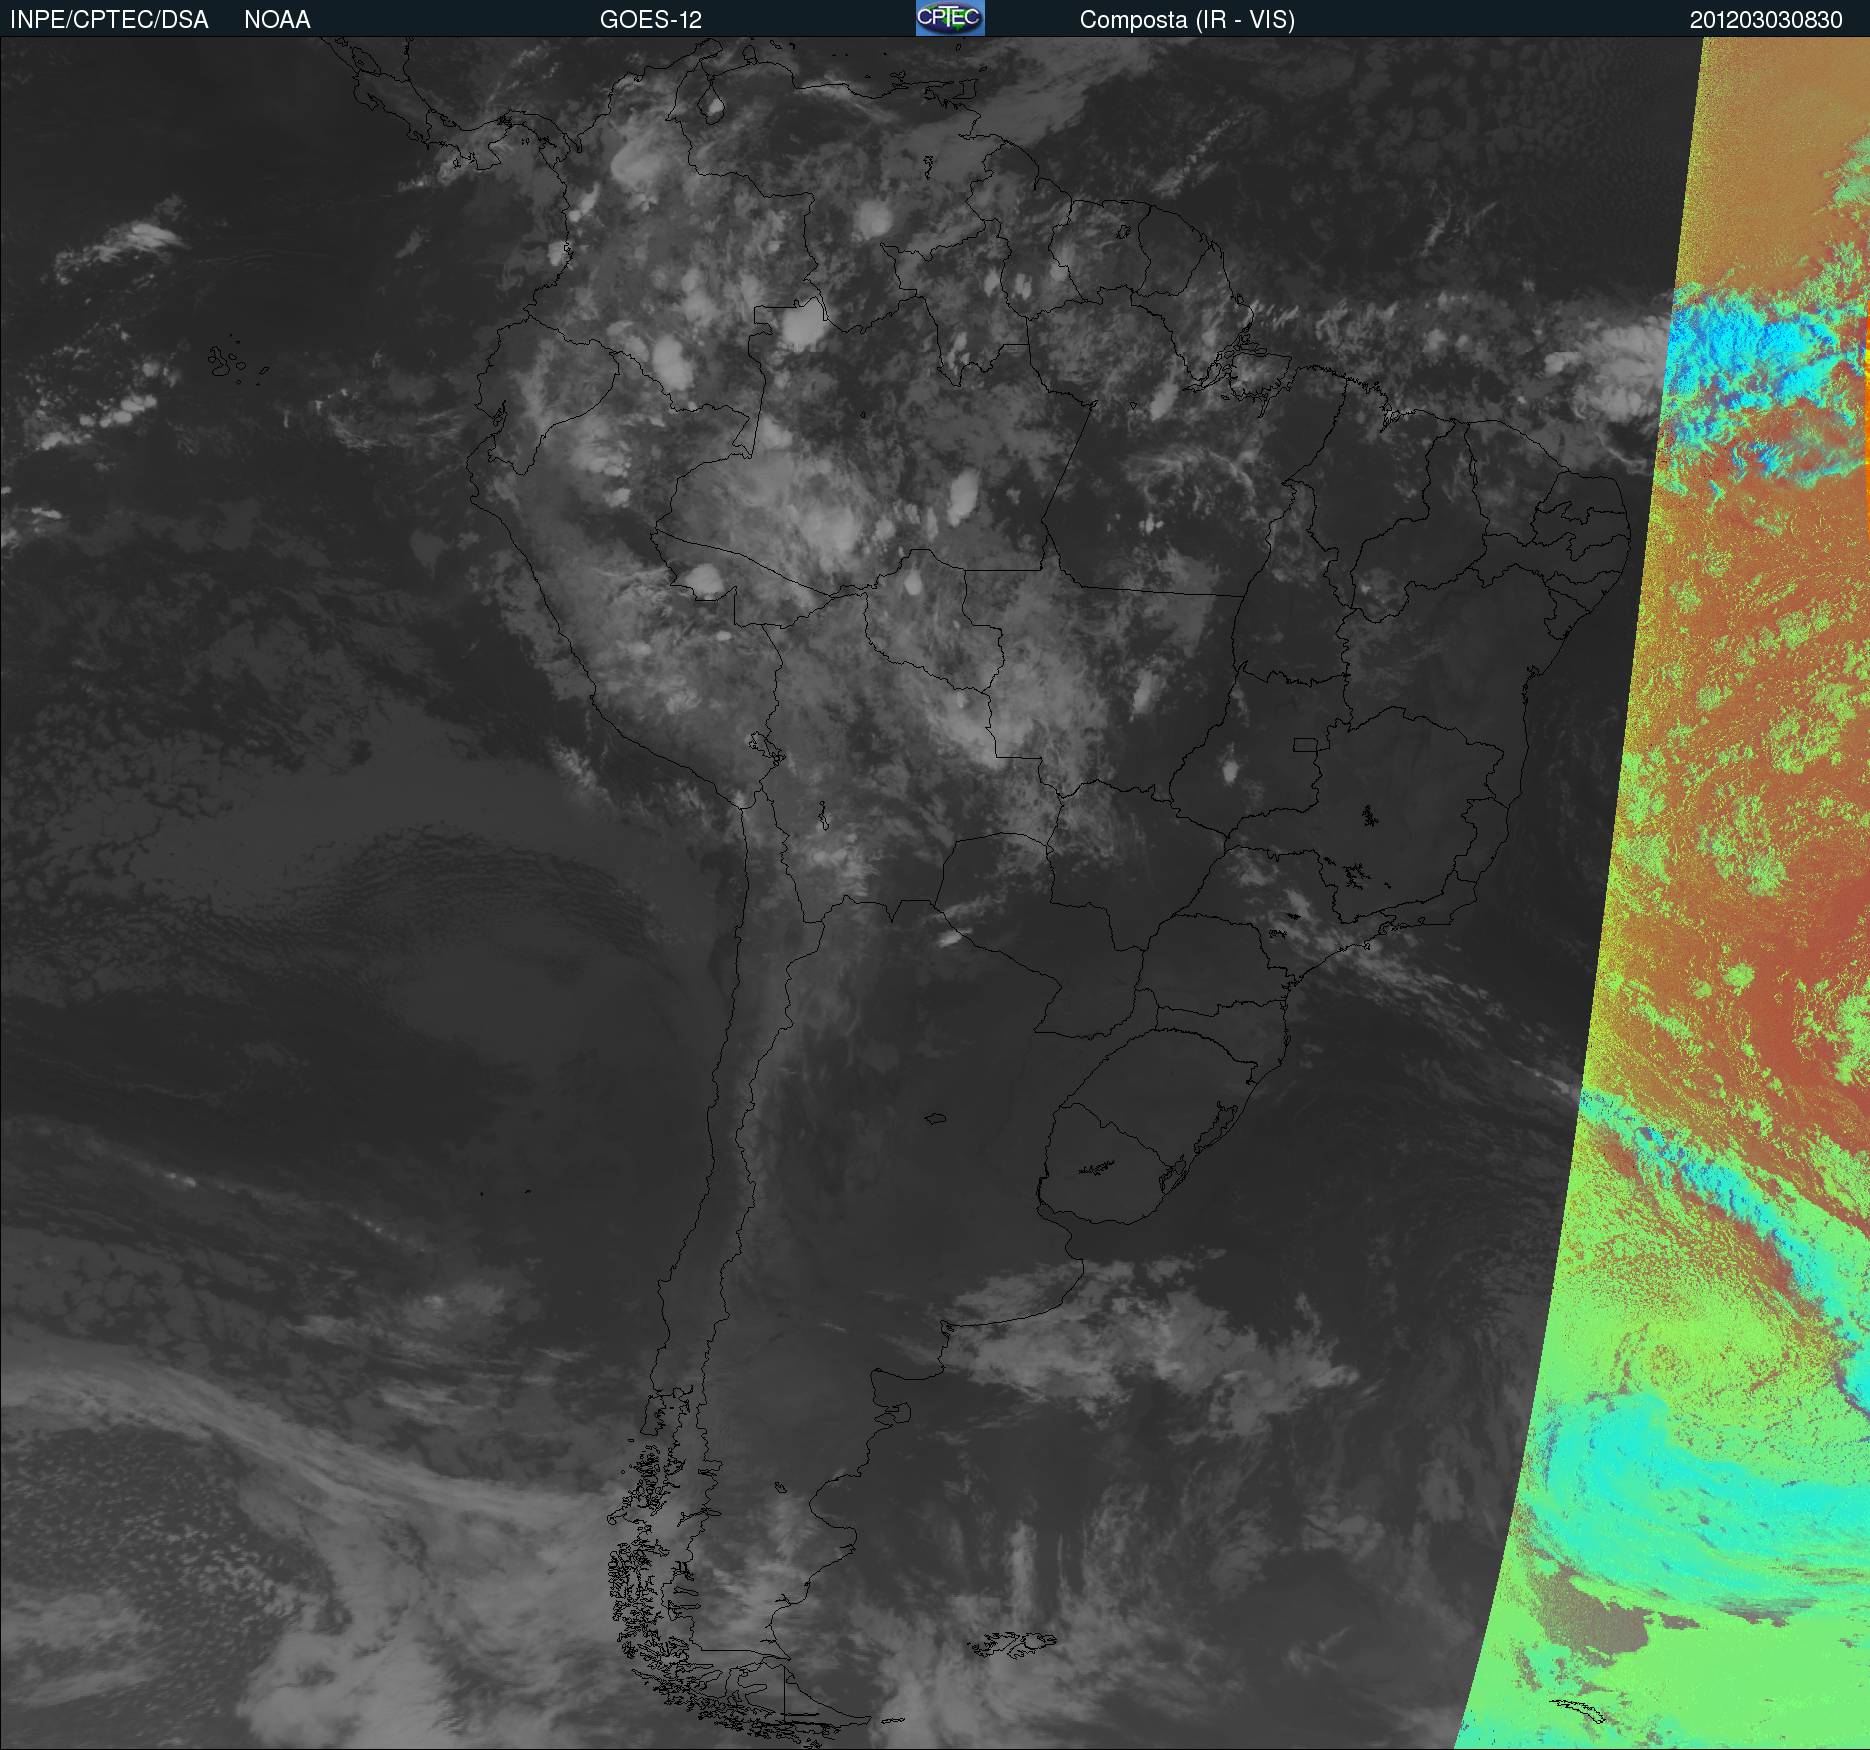Image resolution: width=1870 pixels, height=1750 pixels.
Task: Click the GOES-12 satellite label
Action: (651, 20)
